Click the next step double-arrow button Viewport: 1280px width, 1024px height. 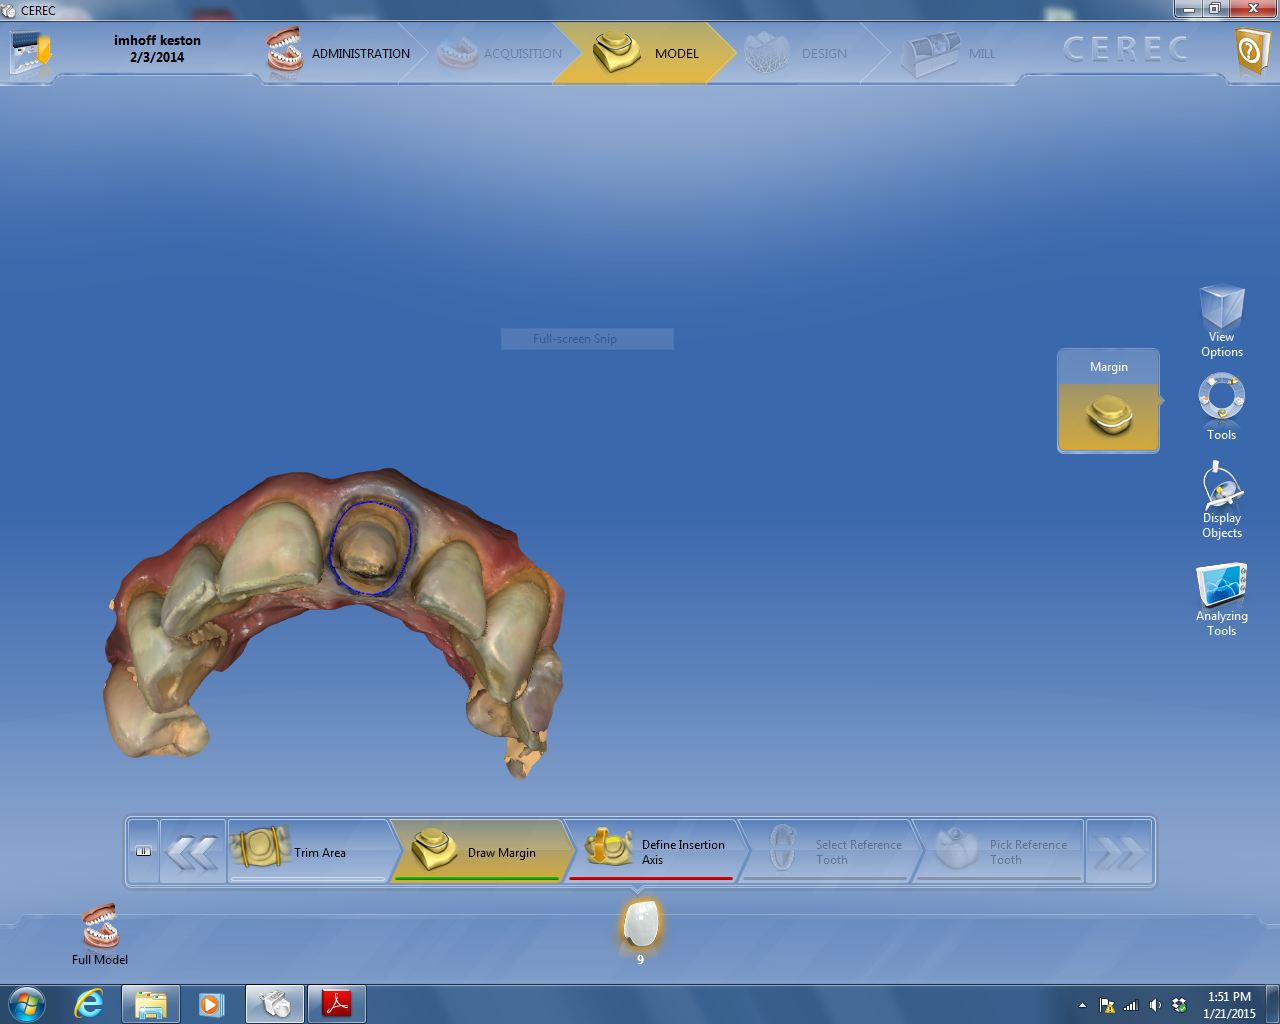[1118, 852]
